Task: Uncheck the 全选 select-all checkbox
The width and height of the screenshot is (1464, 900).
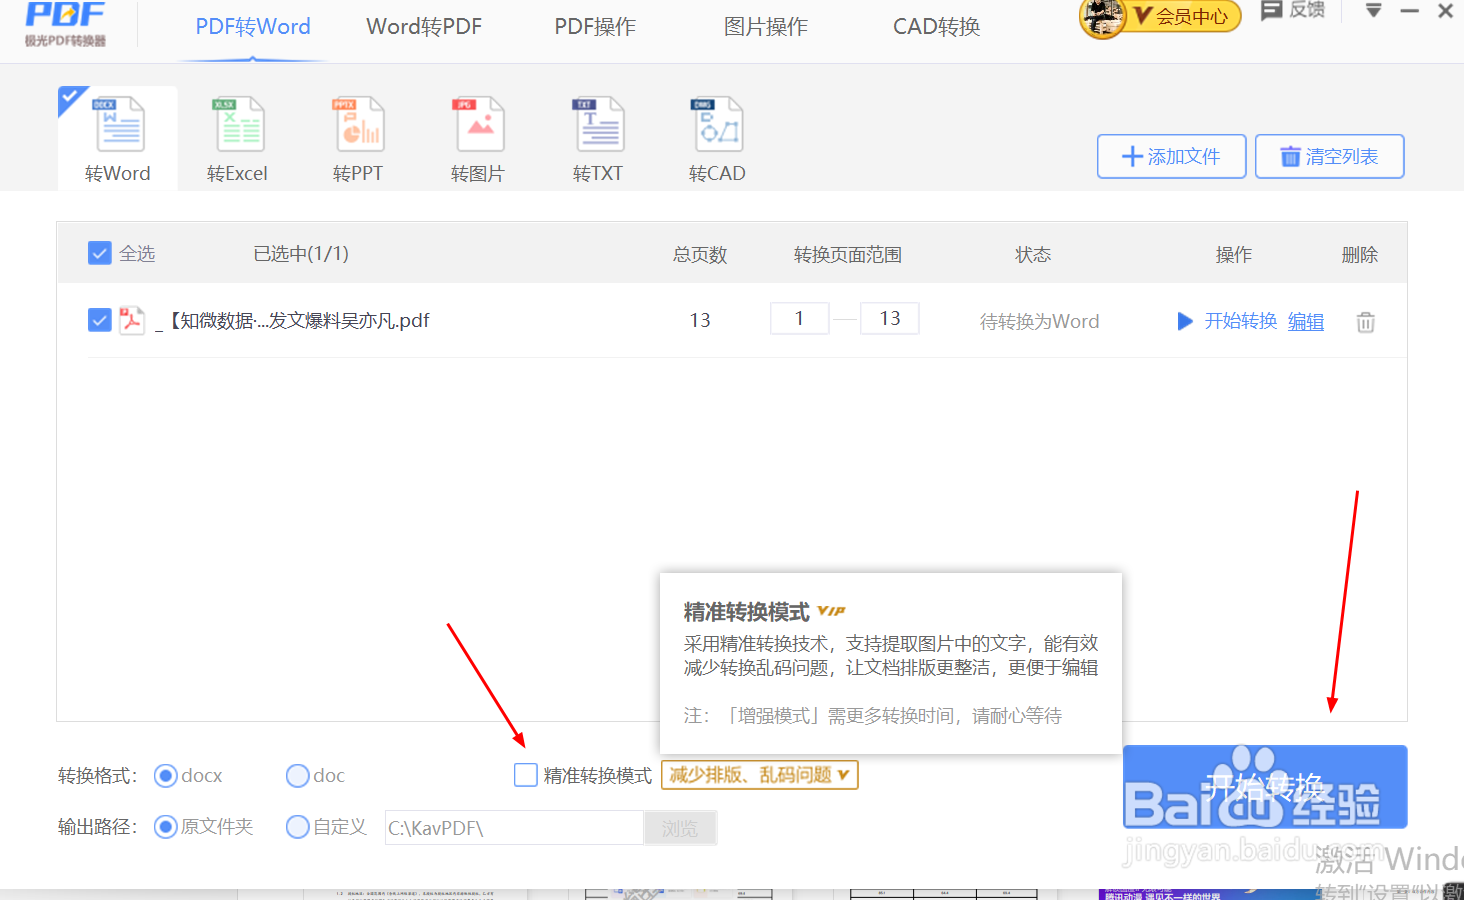Action: point(99,252)
